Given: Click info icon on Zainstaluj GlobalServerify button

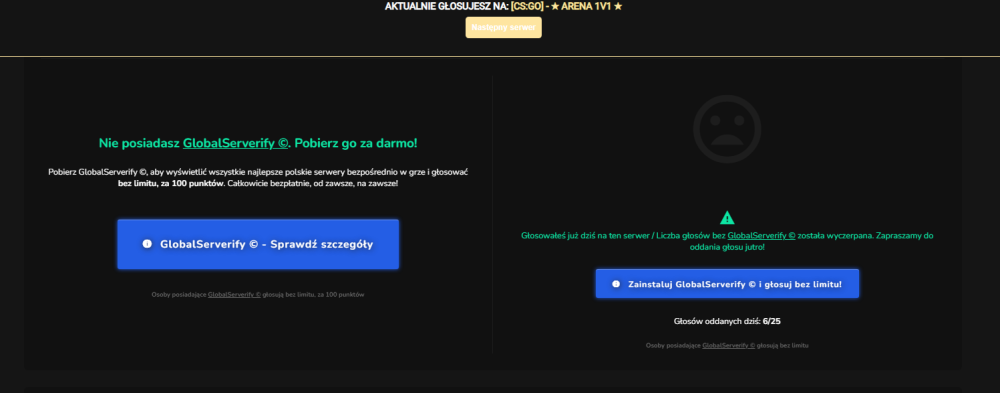Looking at the screenshot, I should [x=616, y=284].
